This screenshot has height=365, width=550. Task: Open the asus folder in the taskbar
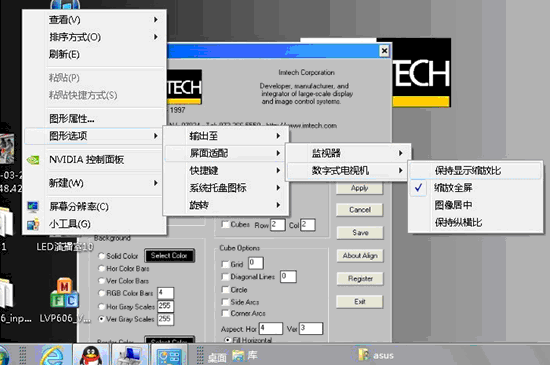point(376,355)
